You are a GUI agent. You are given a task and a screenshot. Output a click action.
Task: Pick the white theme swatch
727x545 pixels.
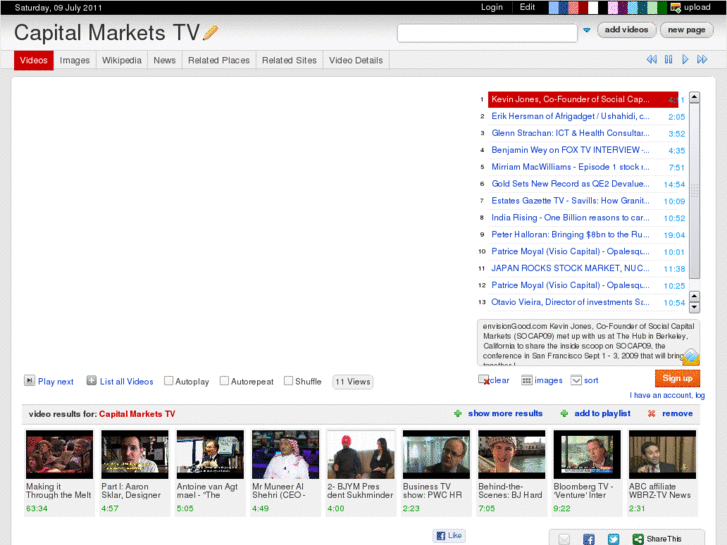coord(593,7)
